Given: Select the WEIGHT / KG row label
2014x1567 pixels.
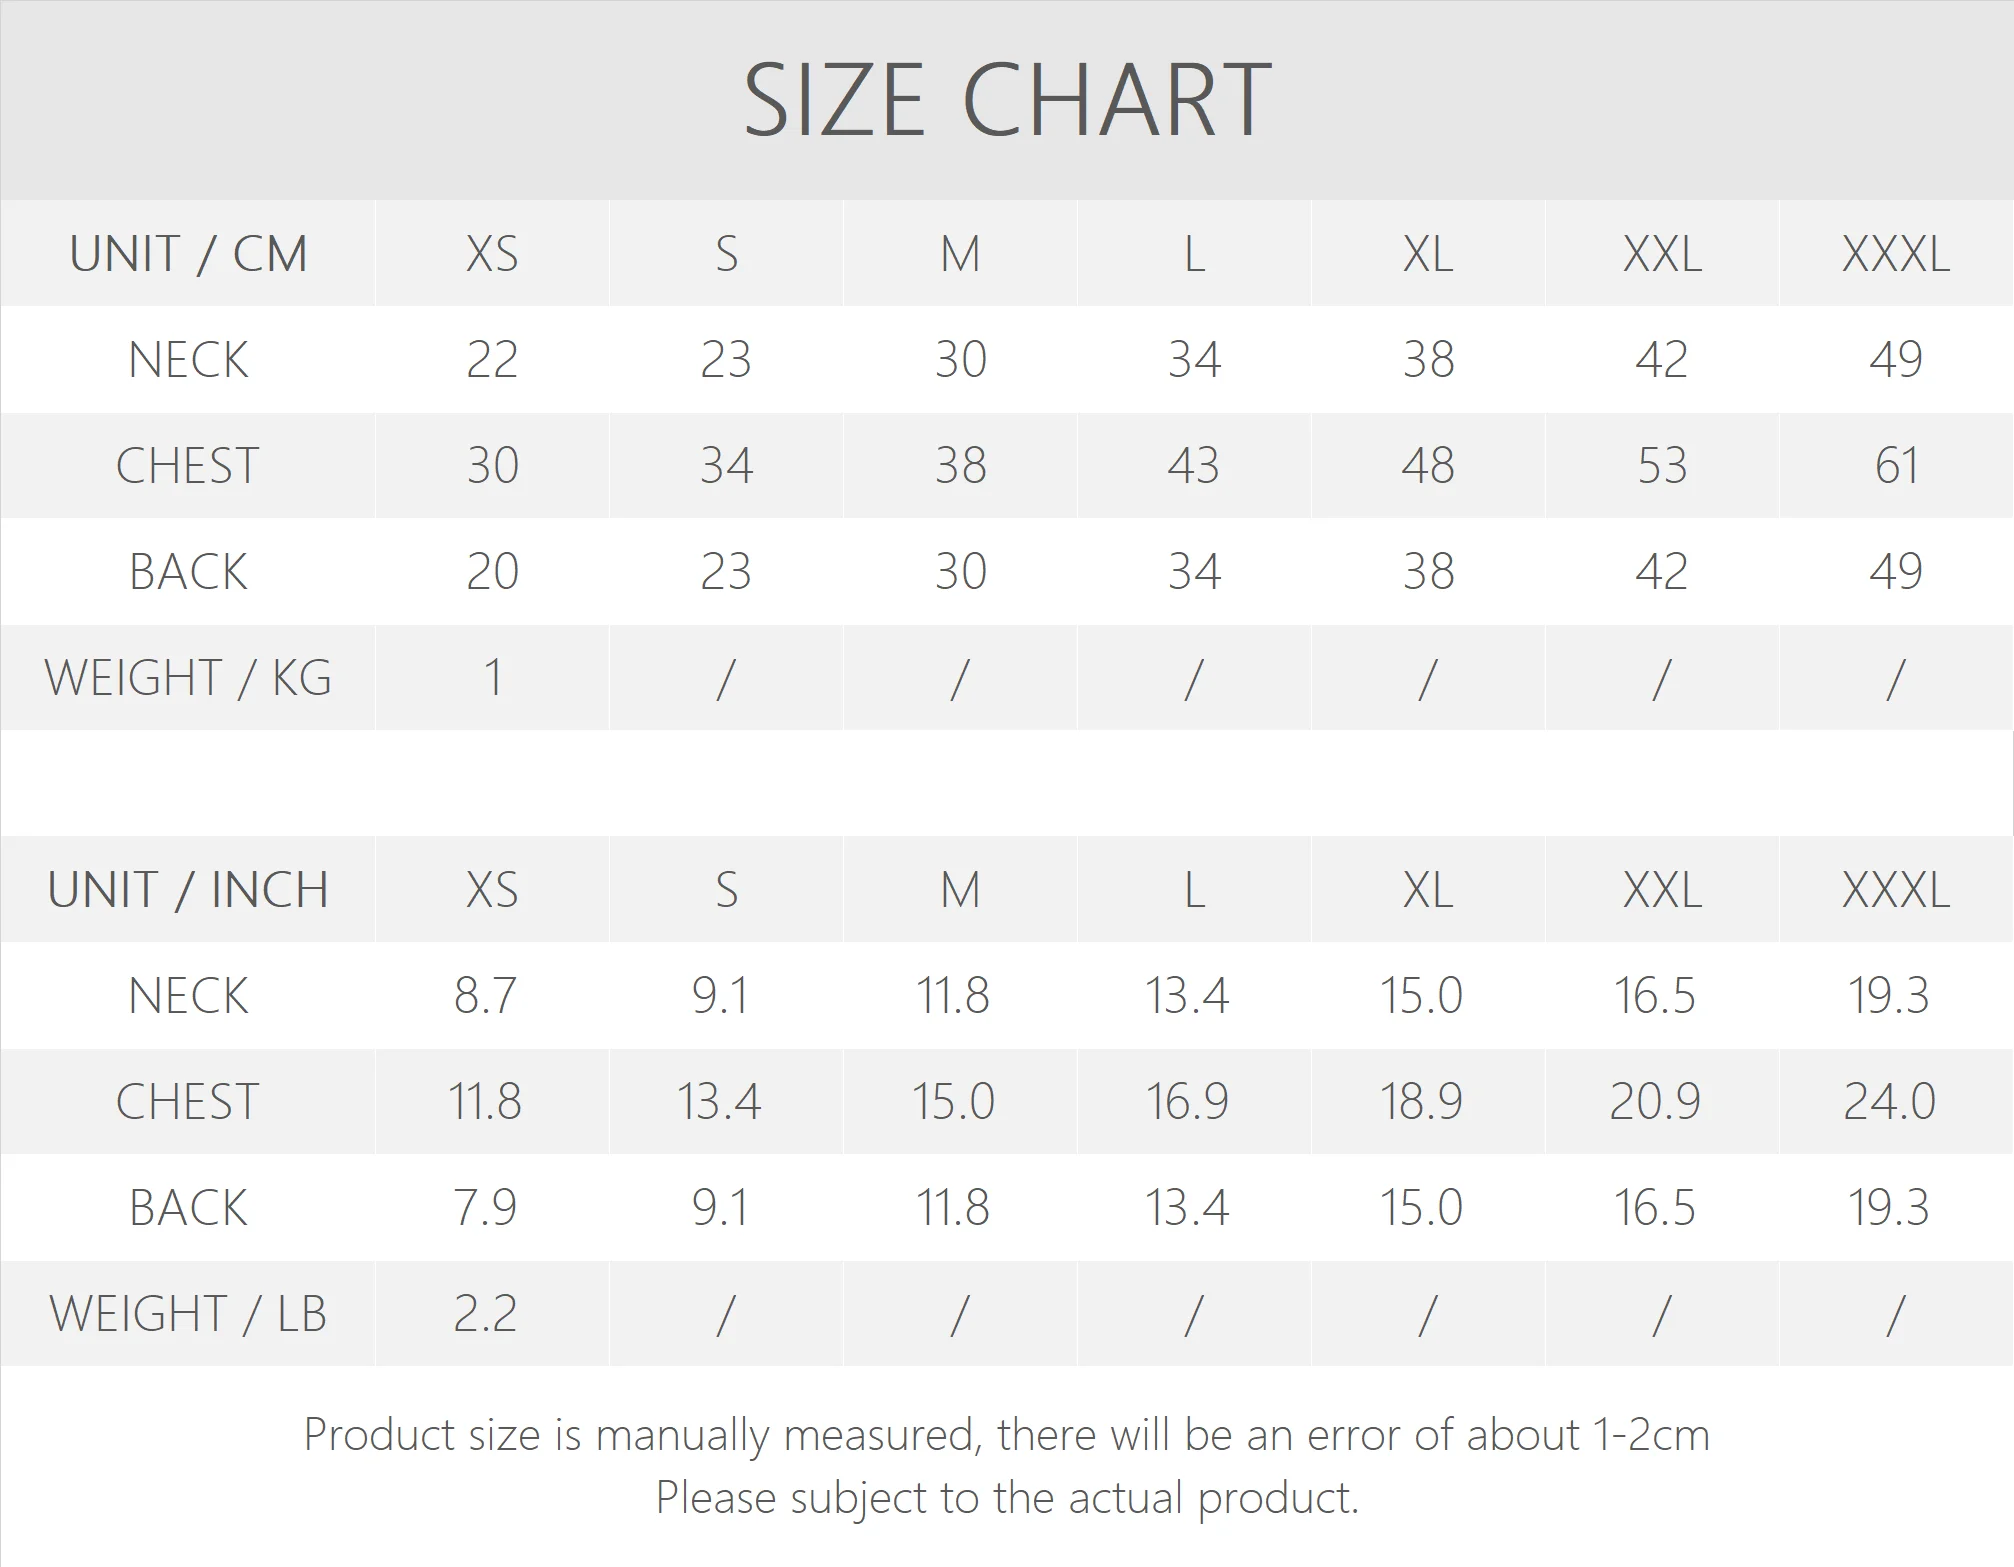Looking at the screenshot, I should [x=188, y=678].
